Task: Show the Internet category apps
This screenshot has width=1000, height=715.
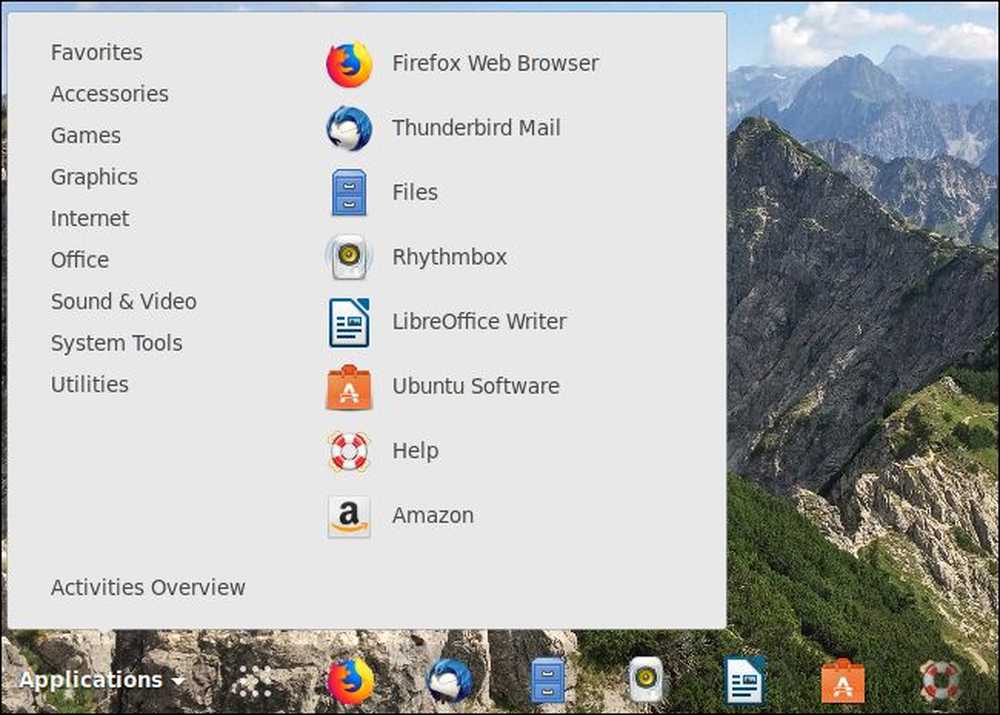Action: pos(90,219)
